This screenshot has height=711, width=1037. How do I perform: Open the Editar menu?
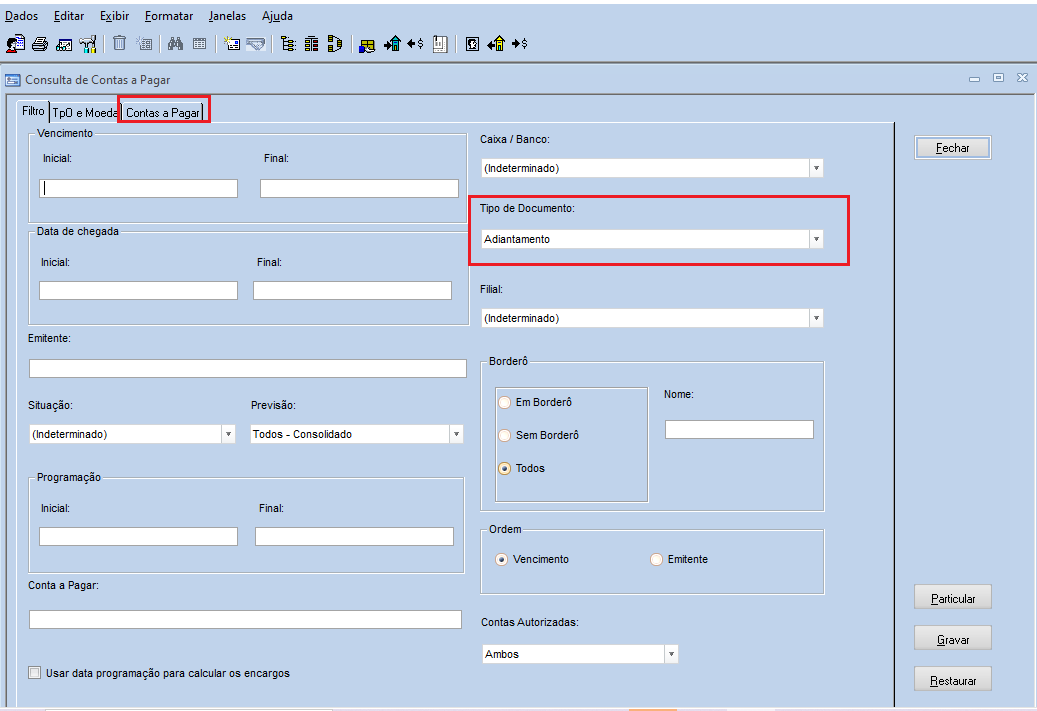click(x=69, y=16)
